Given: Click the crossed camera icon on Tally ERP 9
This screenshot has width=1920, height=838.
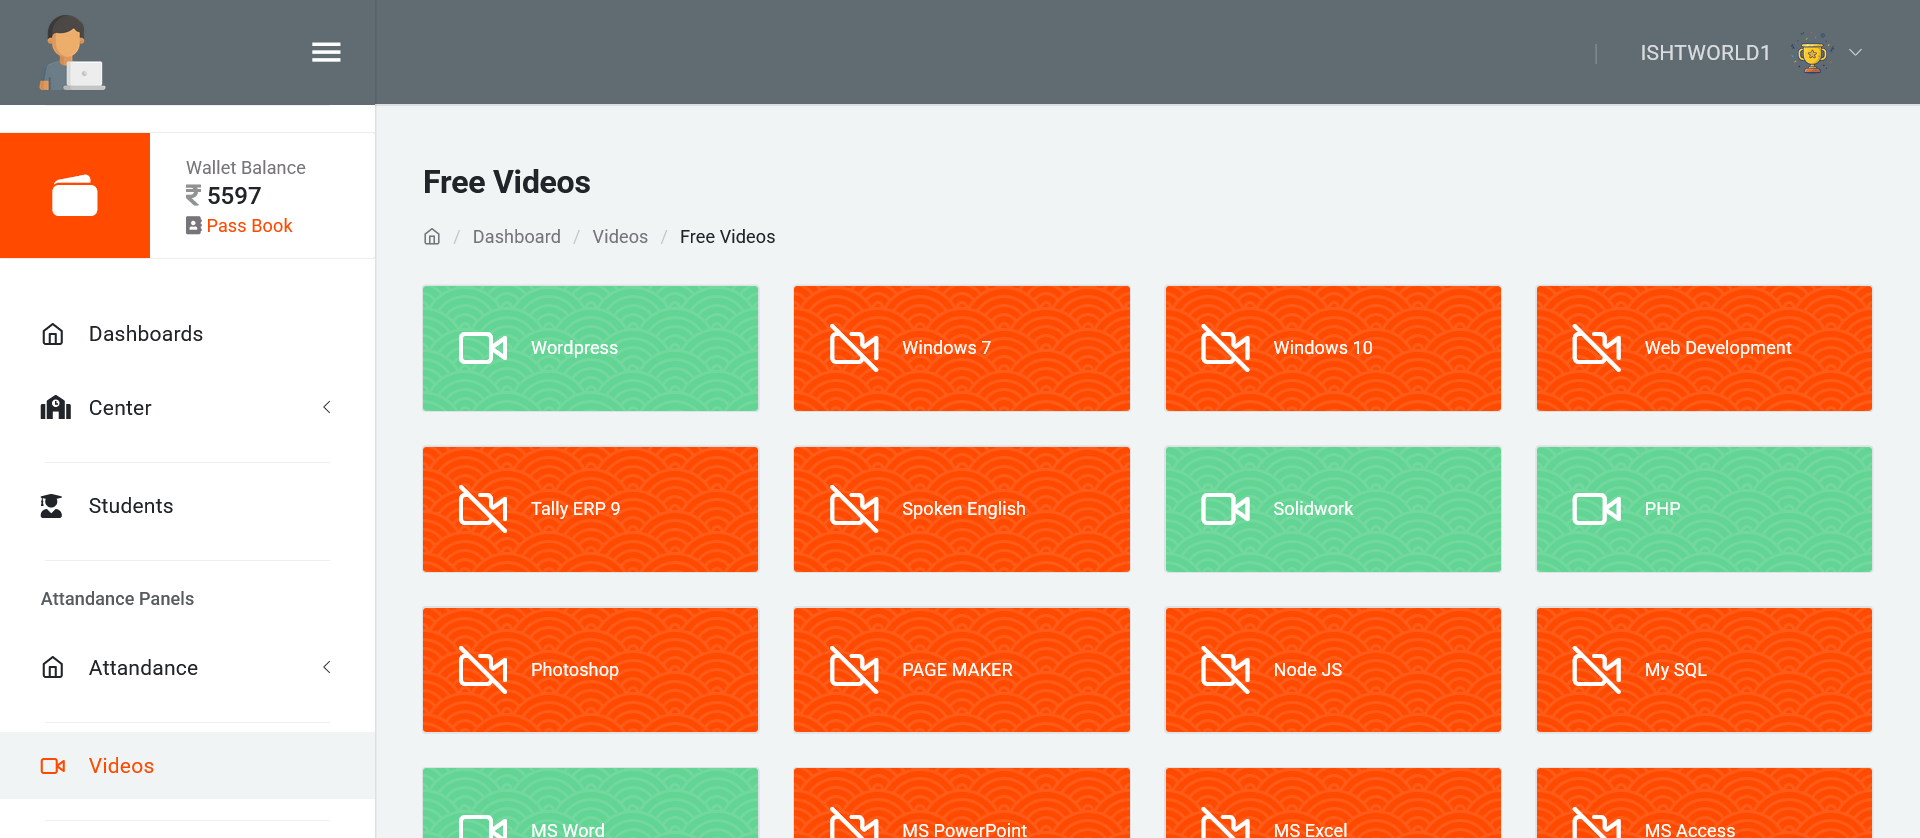Looking at the screenshot, I should tap(483, 509).
